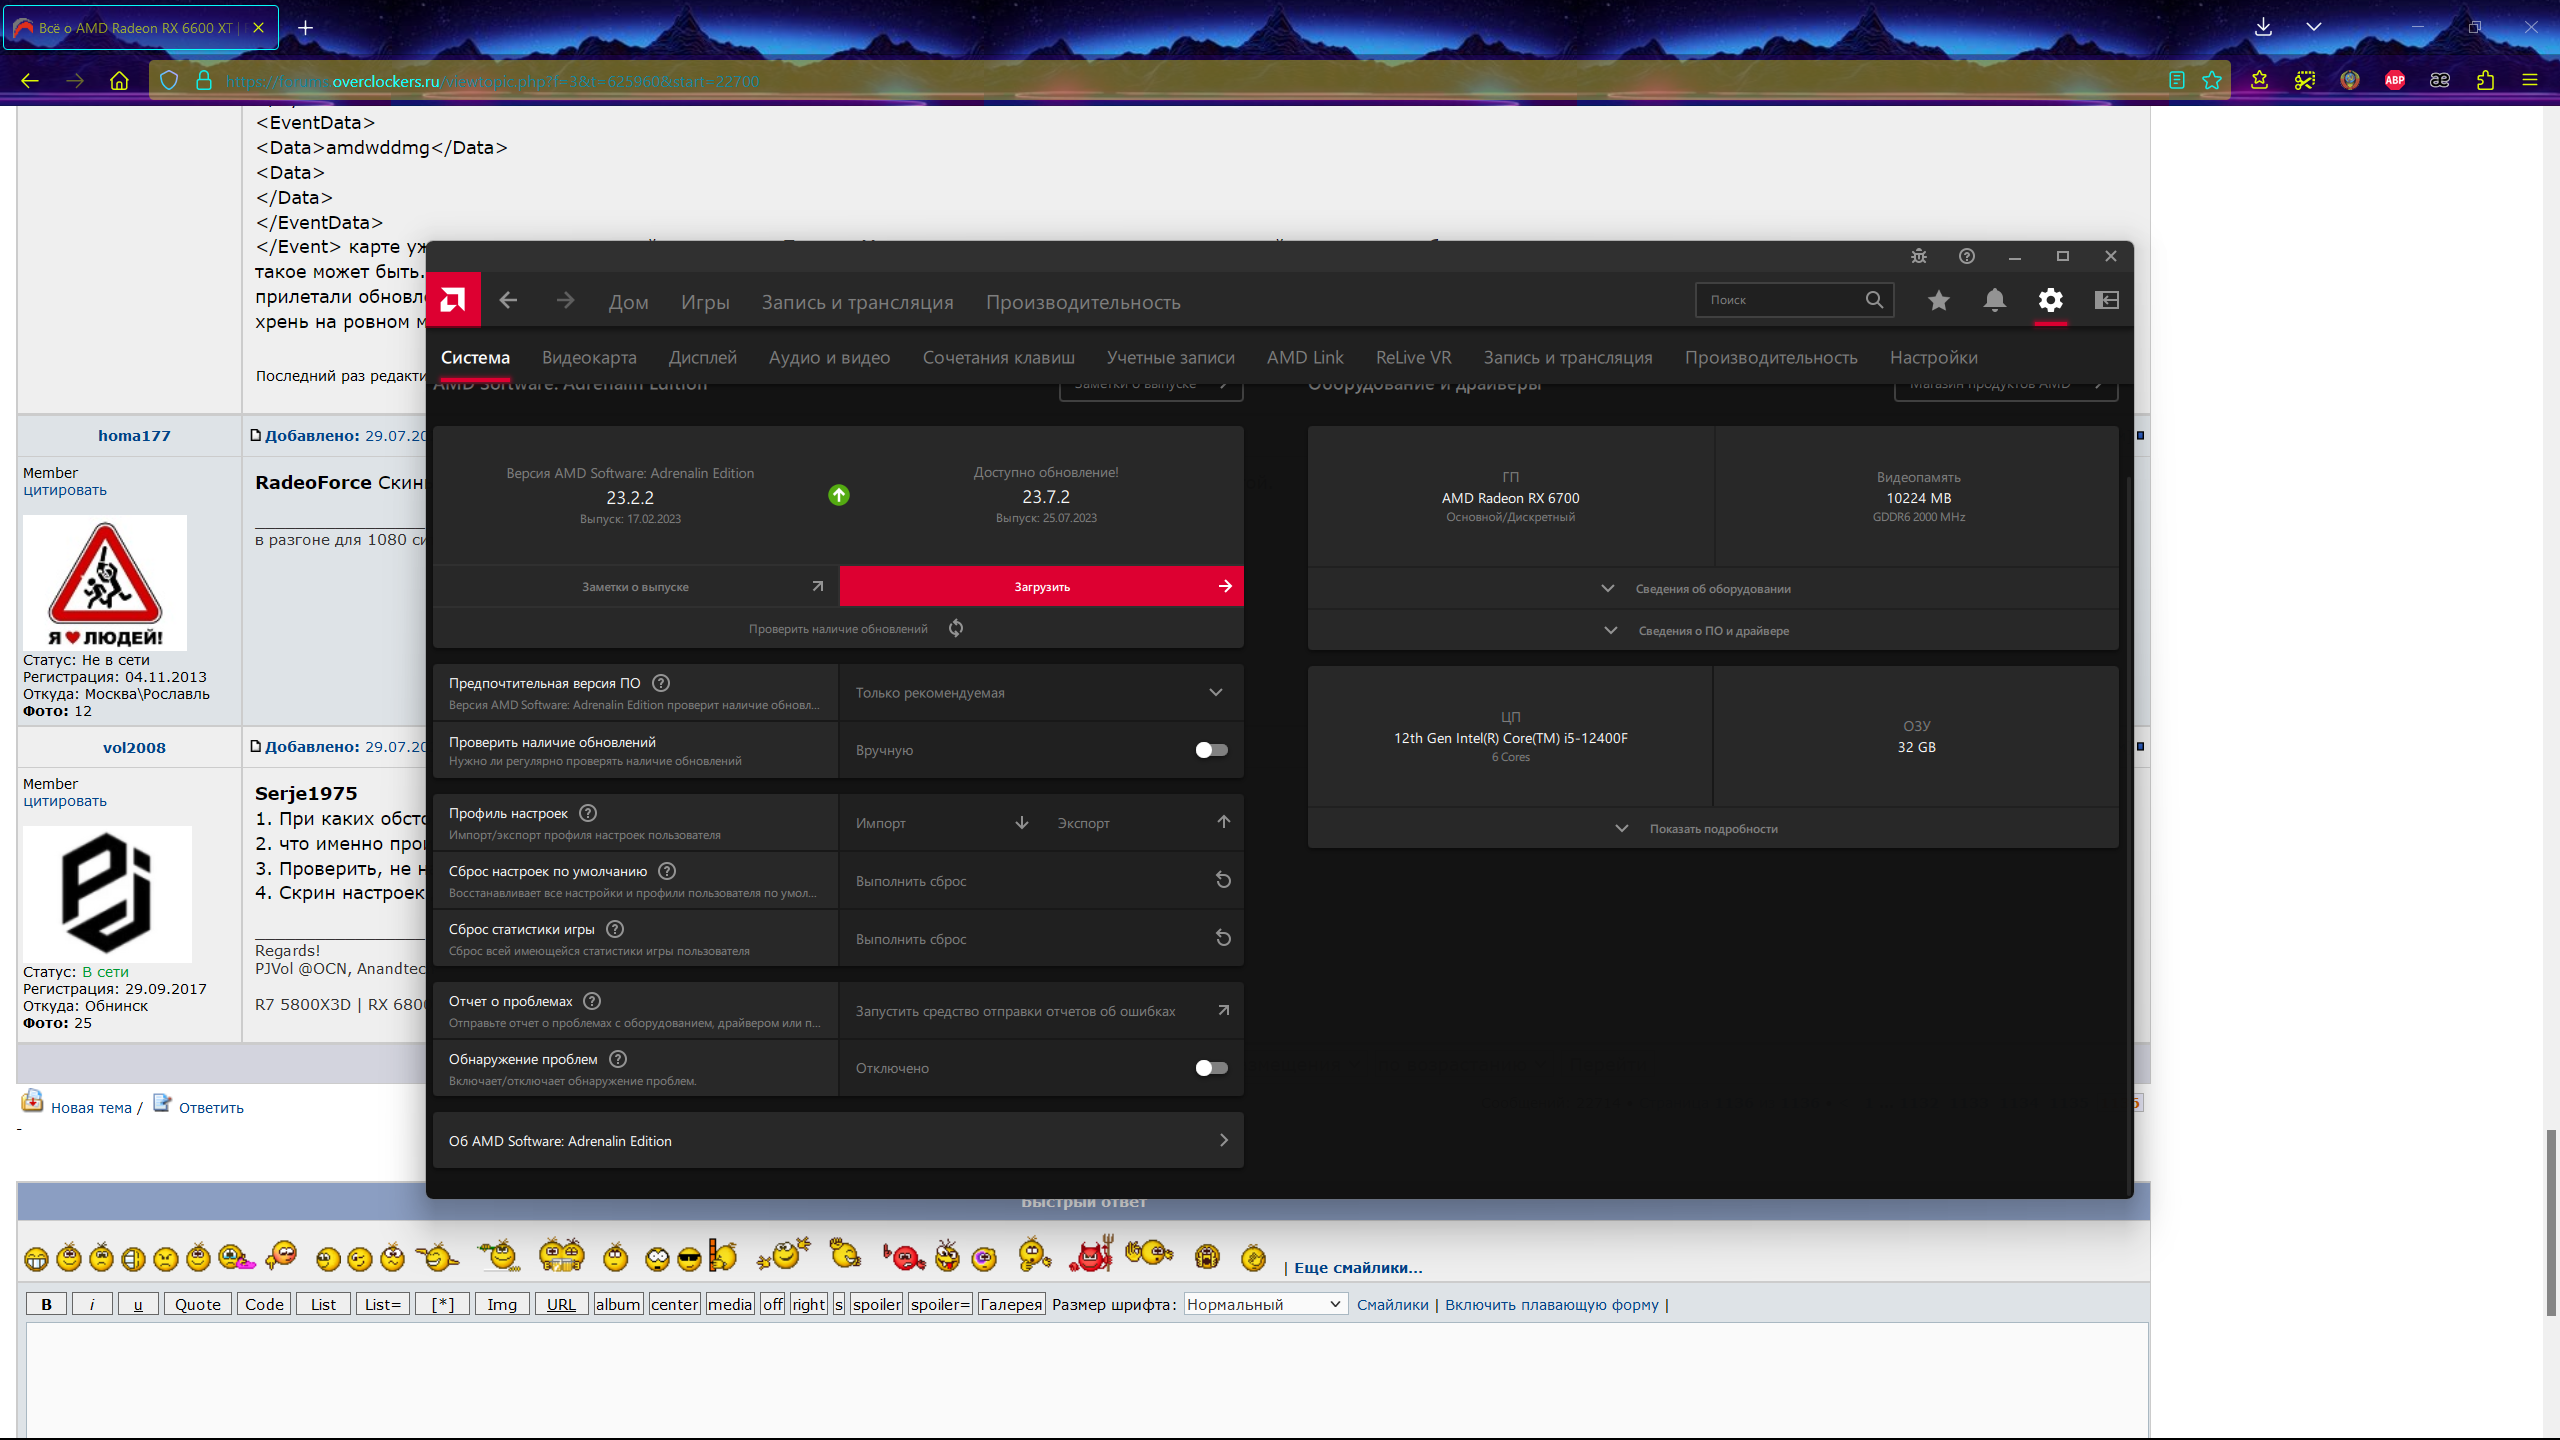The image size is (2560, 1440).
Task: Open the Игры menu item
Action: pos(705,302)
